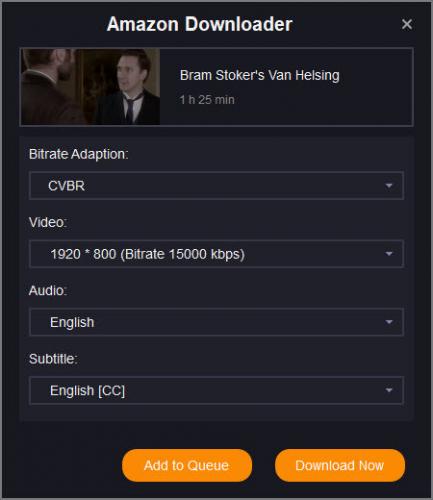Click the Subtitle label
This screenshot has height=500, width=433.
click(53, 359)
